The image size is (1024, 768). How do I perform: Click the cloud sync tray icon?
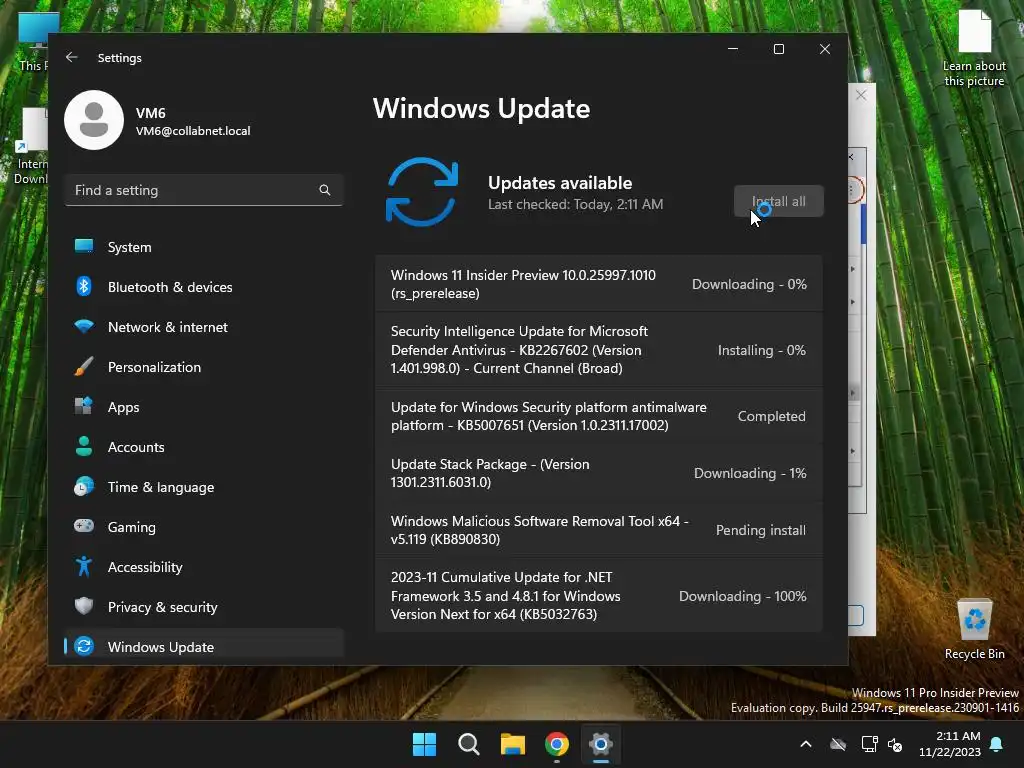tap(838, 744)
